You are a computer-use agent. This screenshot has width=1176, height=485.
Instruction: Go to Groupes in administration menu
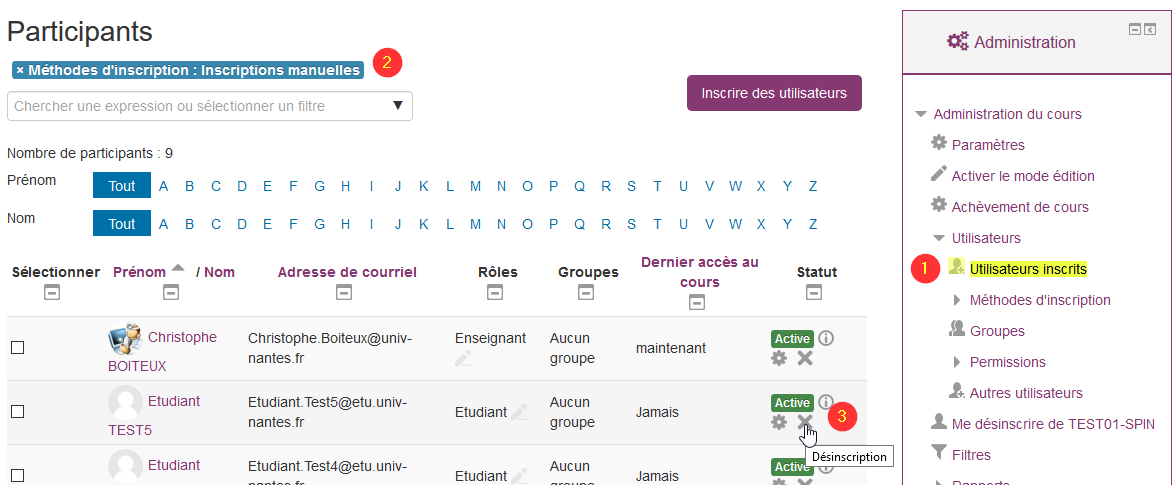[x=996, y=331]
